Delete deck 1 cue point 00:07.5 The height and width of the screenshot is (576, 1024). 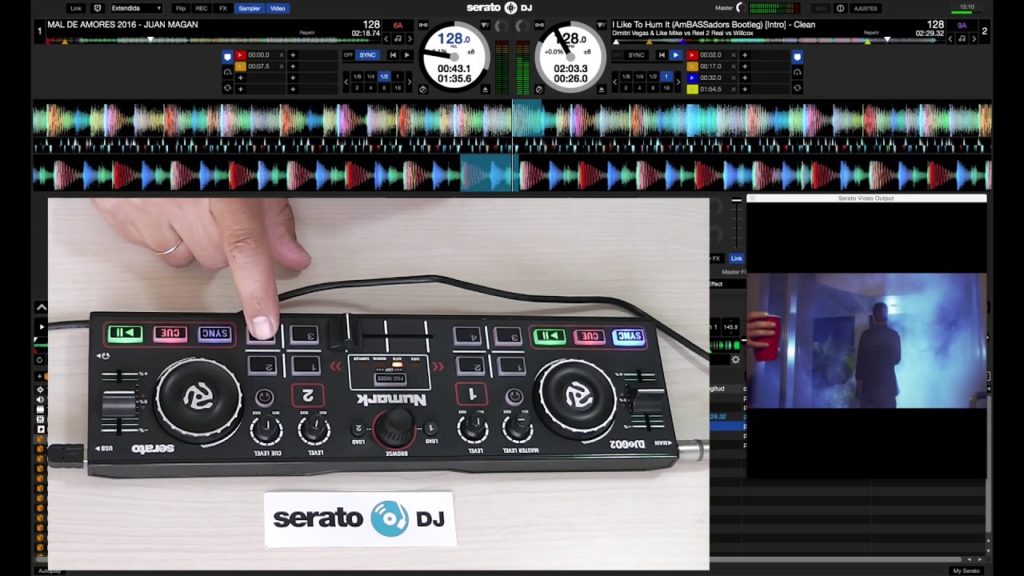(281, 67)
